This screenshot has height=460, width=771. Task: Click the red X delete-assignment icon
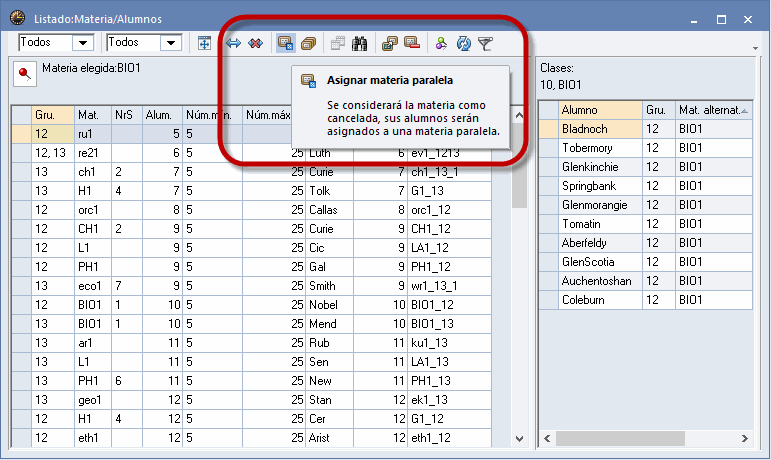click(255, 43)
